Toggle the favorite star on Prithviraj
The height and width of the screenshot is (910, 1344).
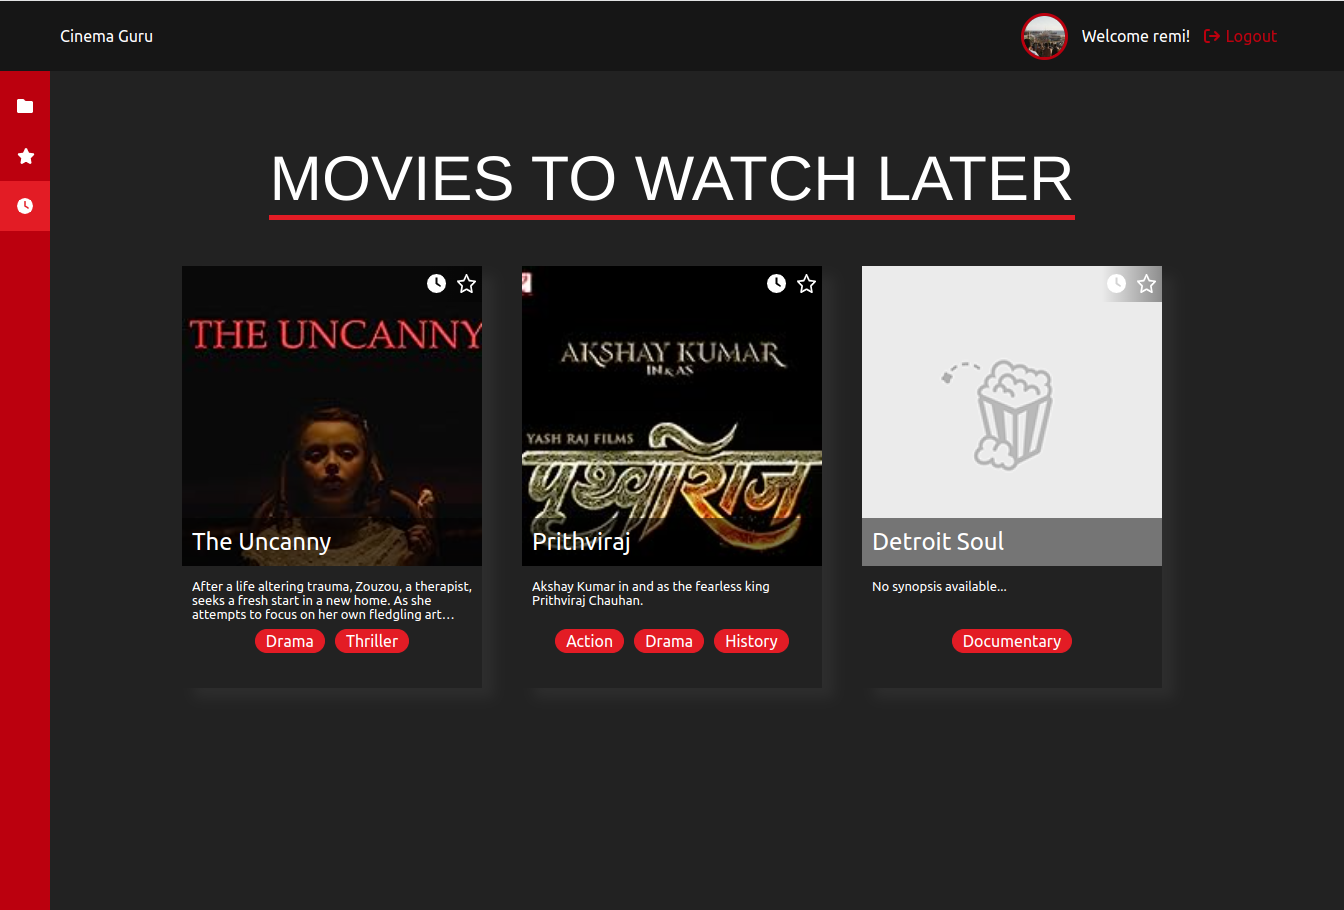[806, 284]
